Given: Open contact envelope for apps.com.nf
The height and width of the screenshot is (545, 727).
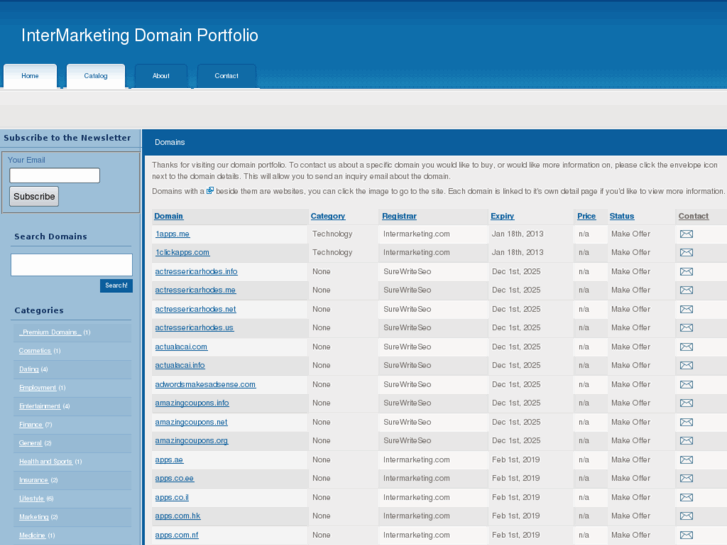Looking at the screenshot, I should [686, 534].
